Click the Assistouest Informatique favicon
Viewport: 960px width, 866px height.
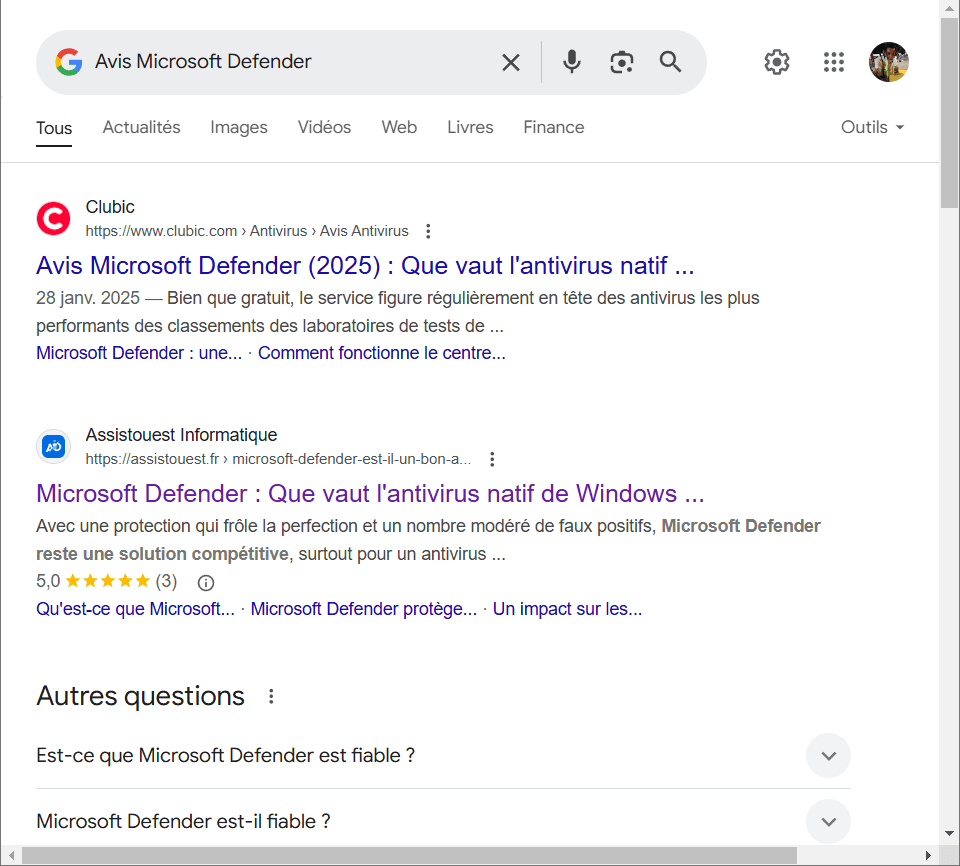coord(53,446)
